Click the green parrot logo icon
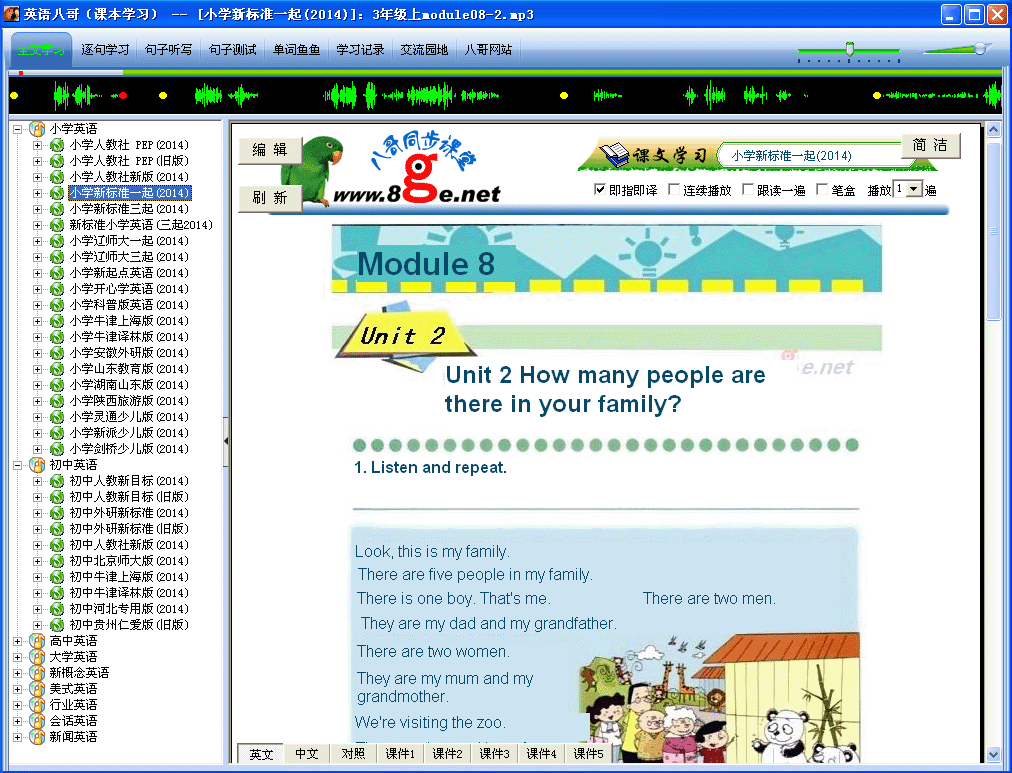 [314, 170]
